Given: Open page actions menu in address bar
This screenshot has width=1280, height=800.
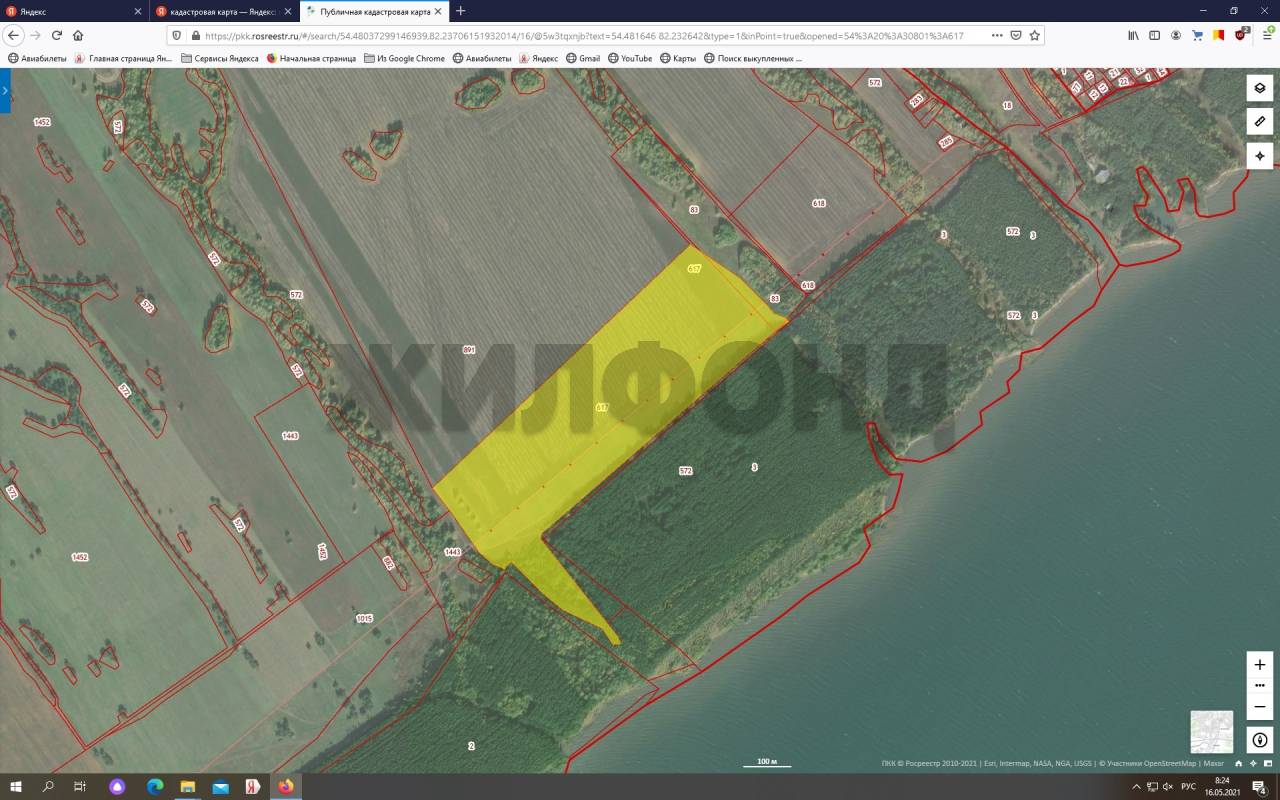Looking at the screenshot, I should [x=996, y=35].
